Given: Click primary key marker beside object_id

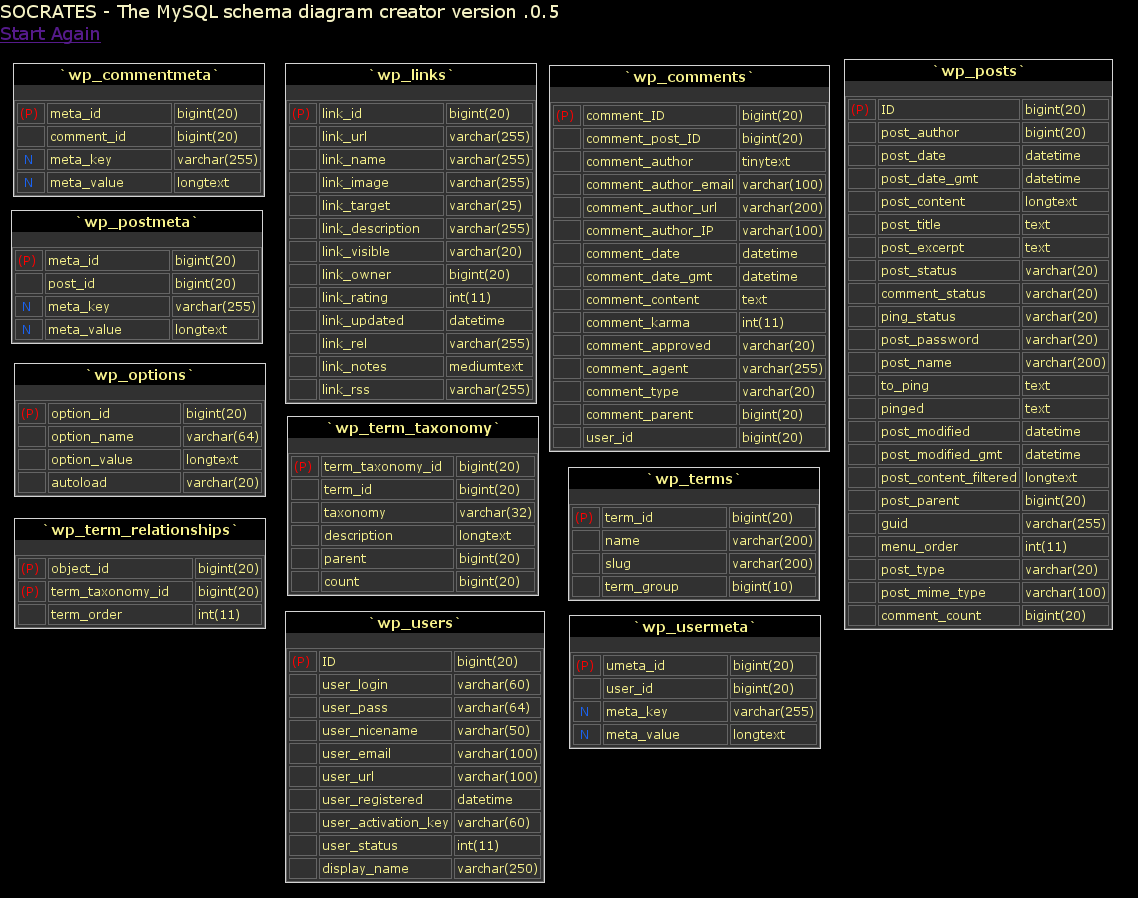Looking at the screenshot, I should (x=31, y=568).
